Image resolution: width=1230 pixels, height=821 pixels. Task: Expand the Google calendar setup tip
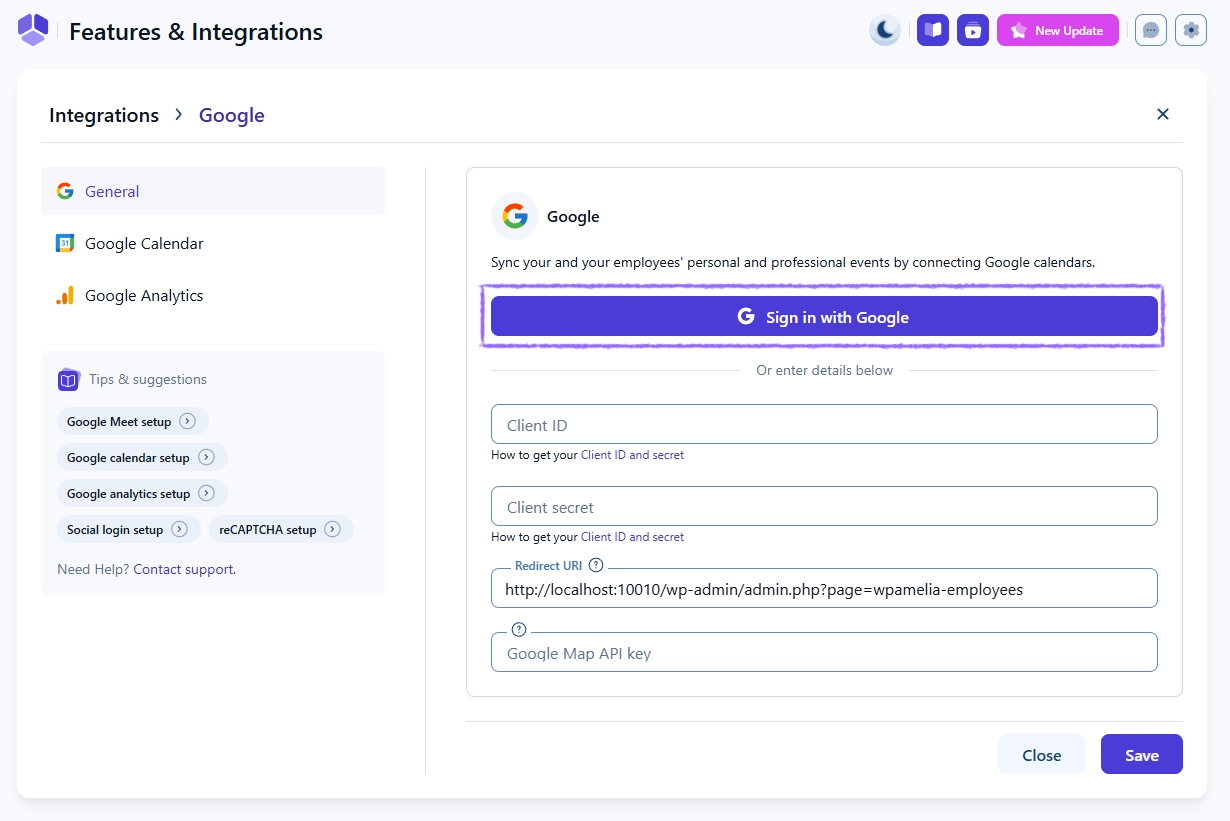pos(141,457)
